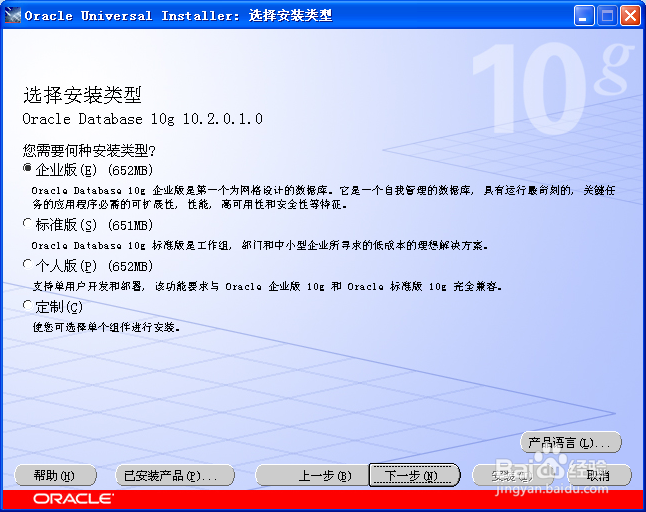Maximize the Oracle Universal Installer window

pos(607,16)
